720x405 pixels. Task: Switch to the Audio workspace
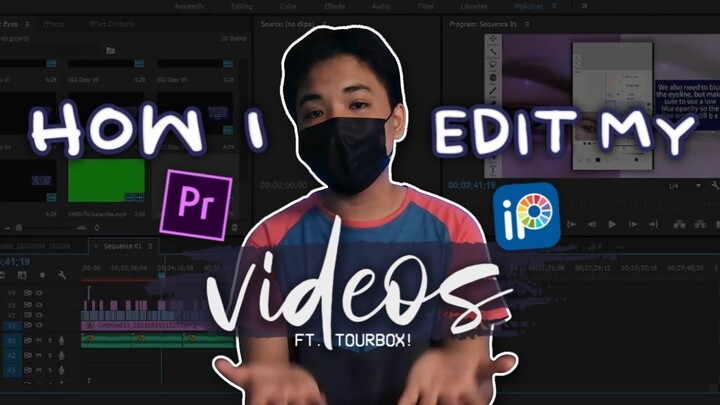point(381,6)
